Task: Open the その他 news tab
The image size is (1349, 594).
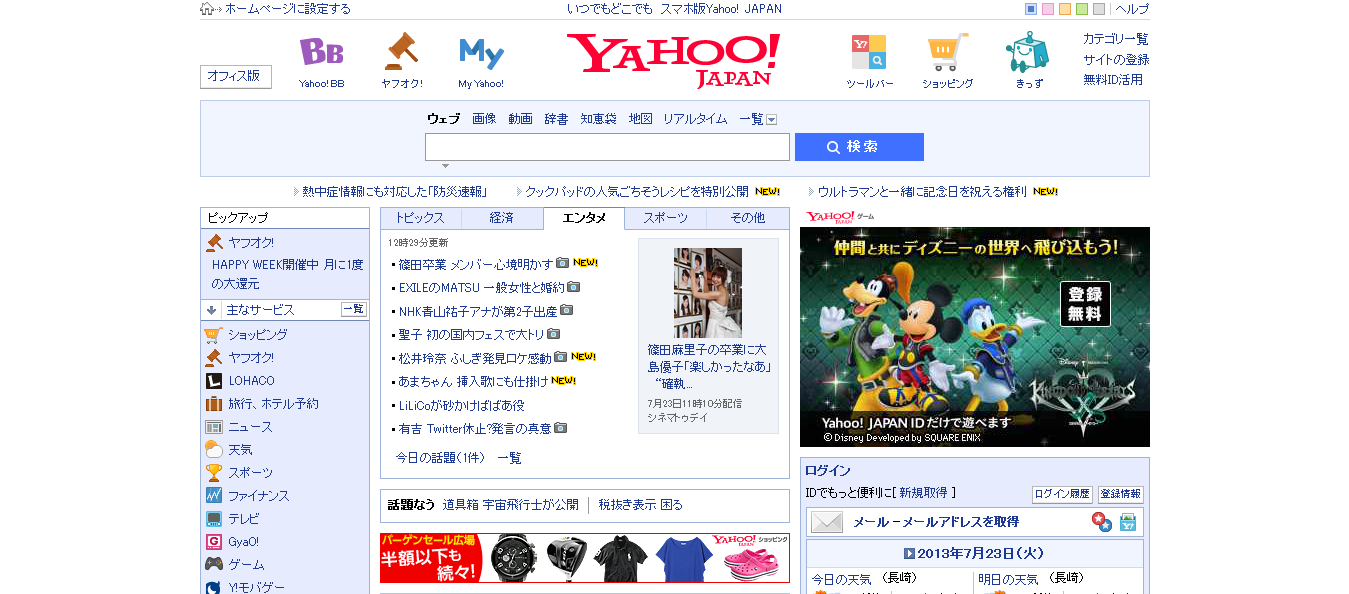Action: 747,218
